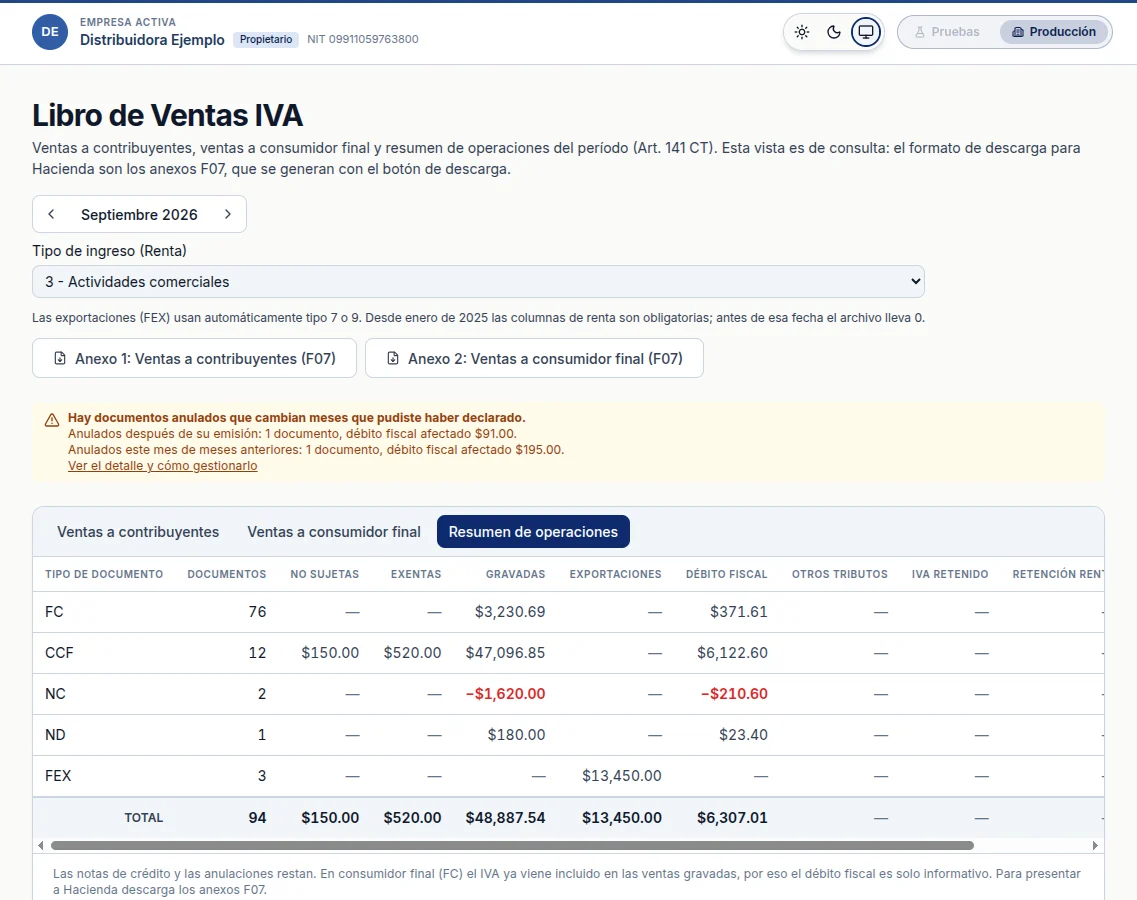Click EXENTAS column header
1137x900 pixels.
point(416,574)
